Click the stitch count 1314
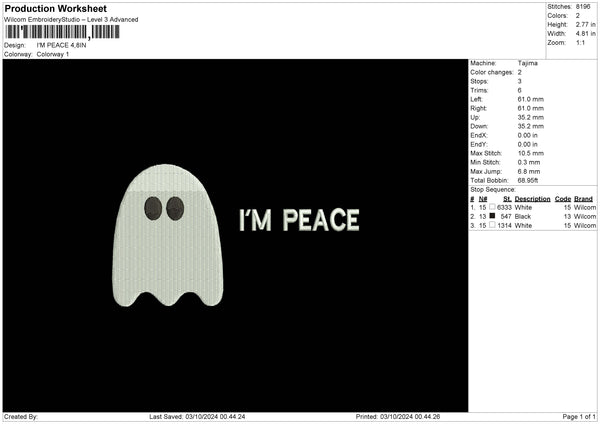Image resolution: width=600 pixels, height=424 pixels. pyautogui.click(x=504, y=226)
